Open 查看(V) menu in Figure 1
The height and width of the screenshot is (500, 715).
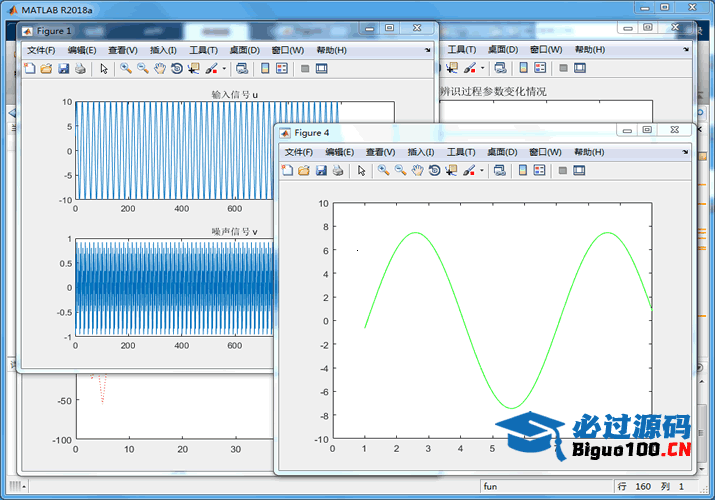click(123, 50)
